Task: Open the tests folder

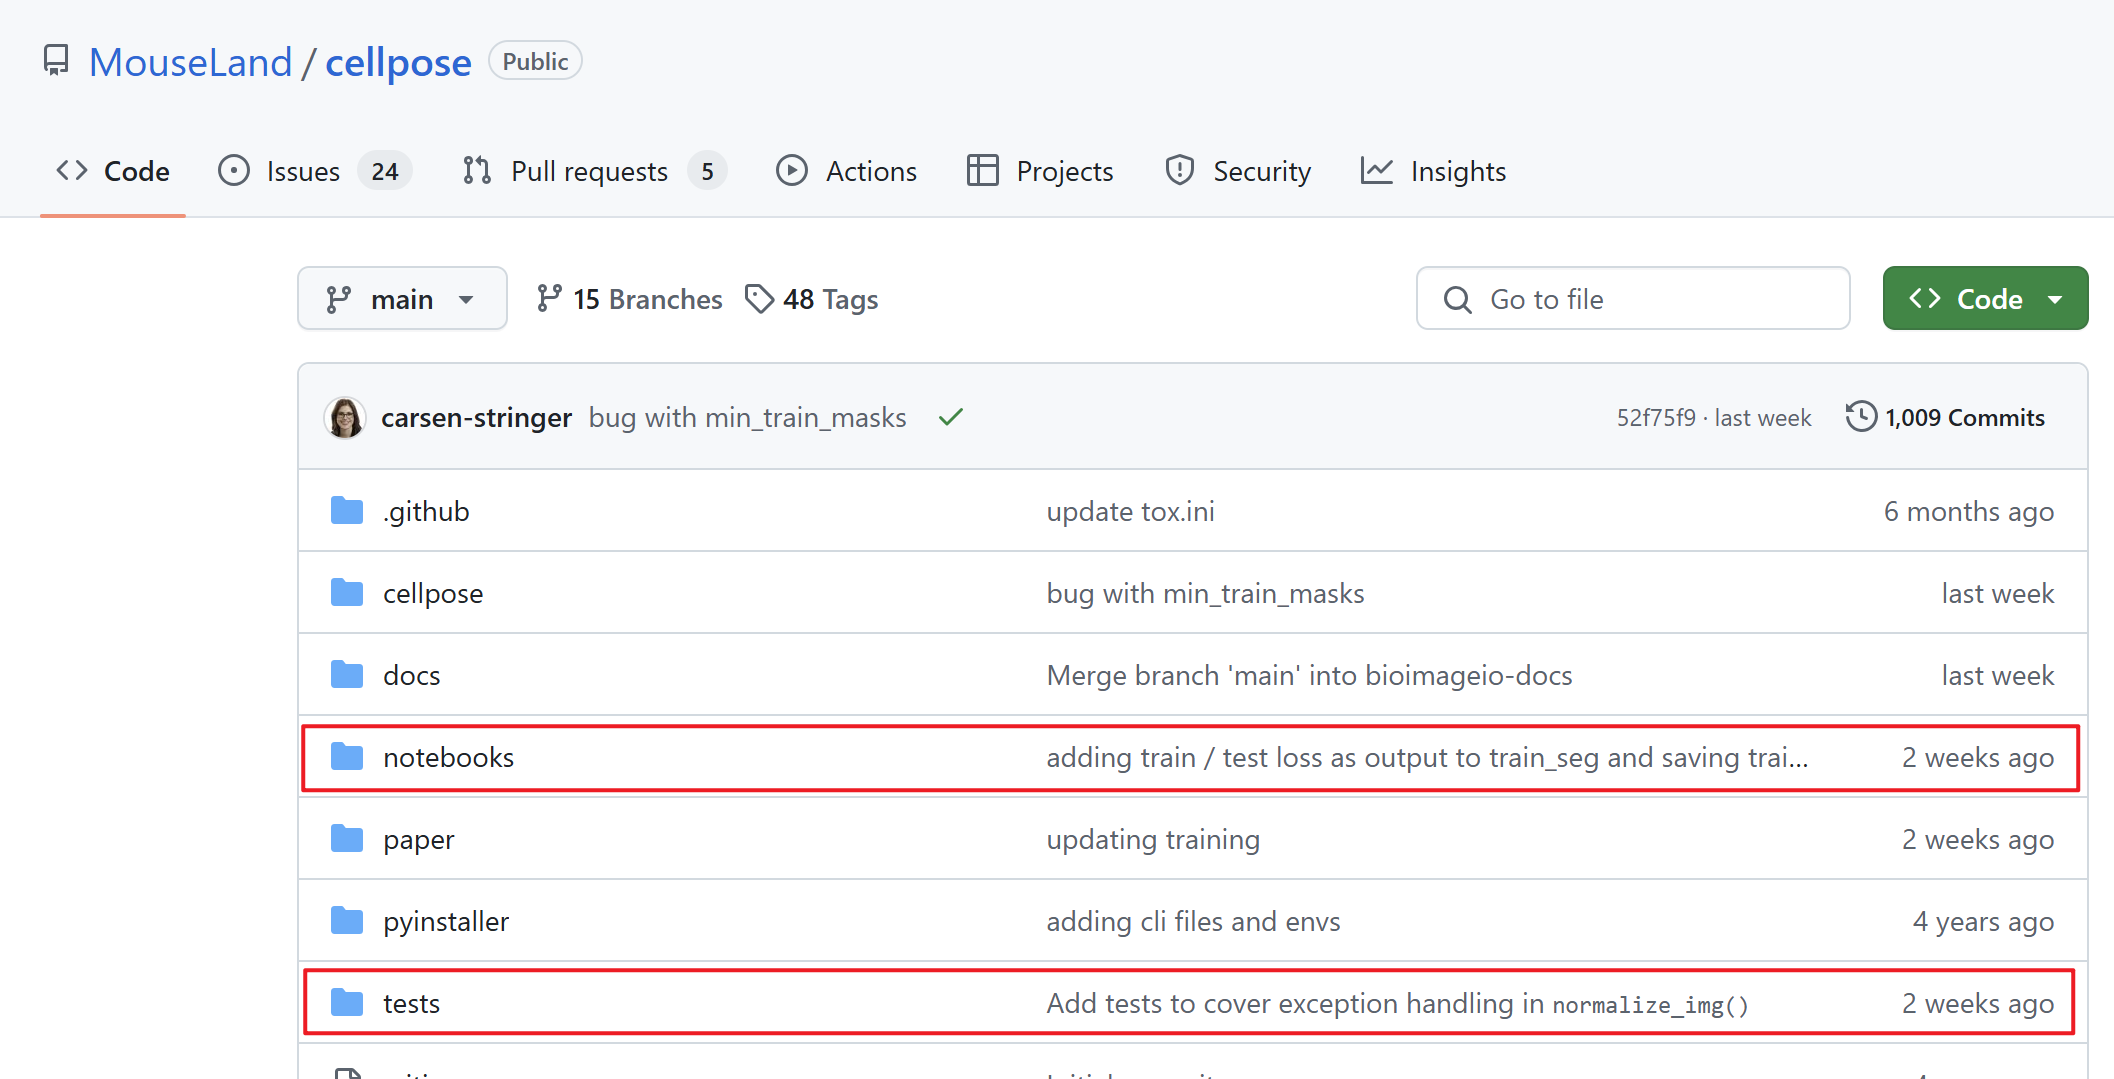Action: pos(412,1003)
